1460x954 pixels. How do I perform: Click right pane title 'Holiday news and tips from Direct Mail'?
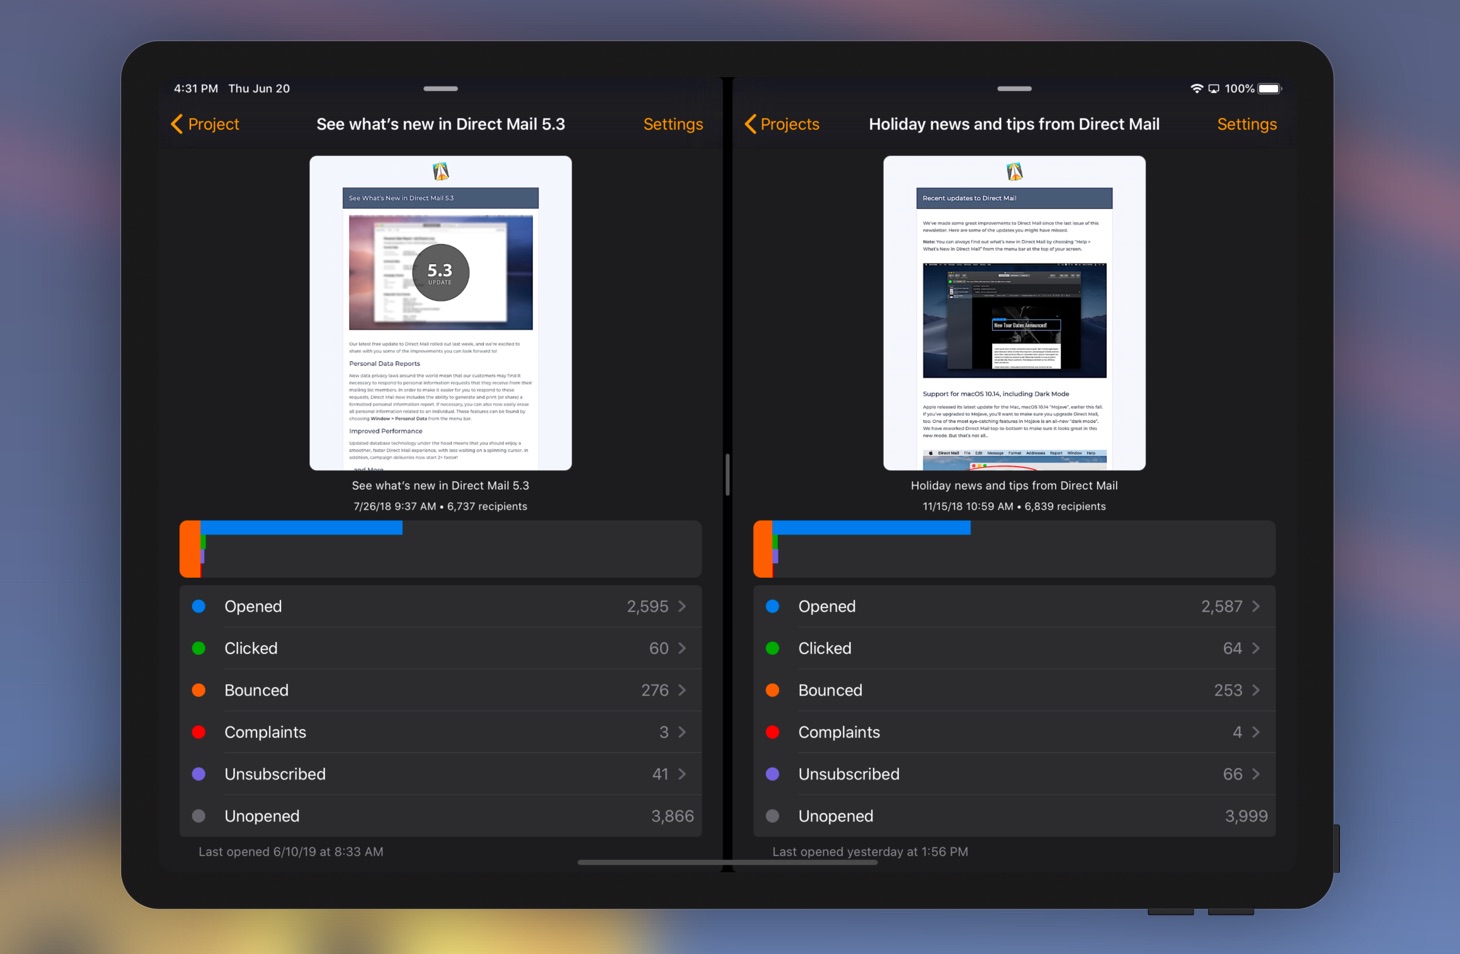[1014, 124]
